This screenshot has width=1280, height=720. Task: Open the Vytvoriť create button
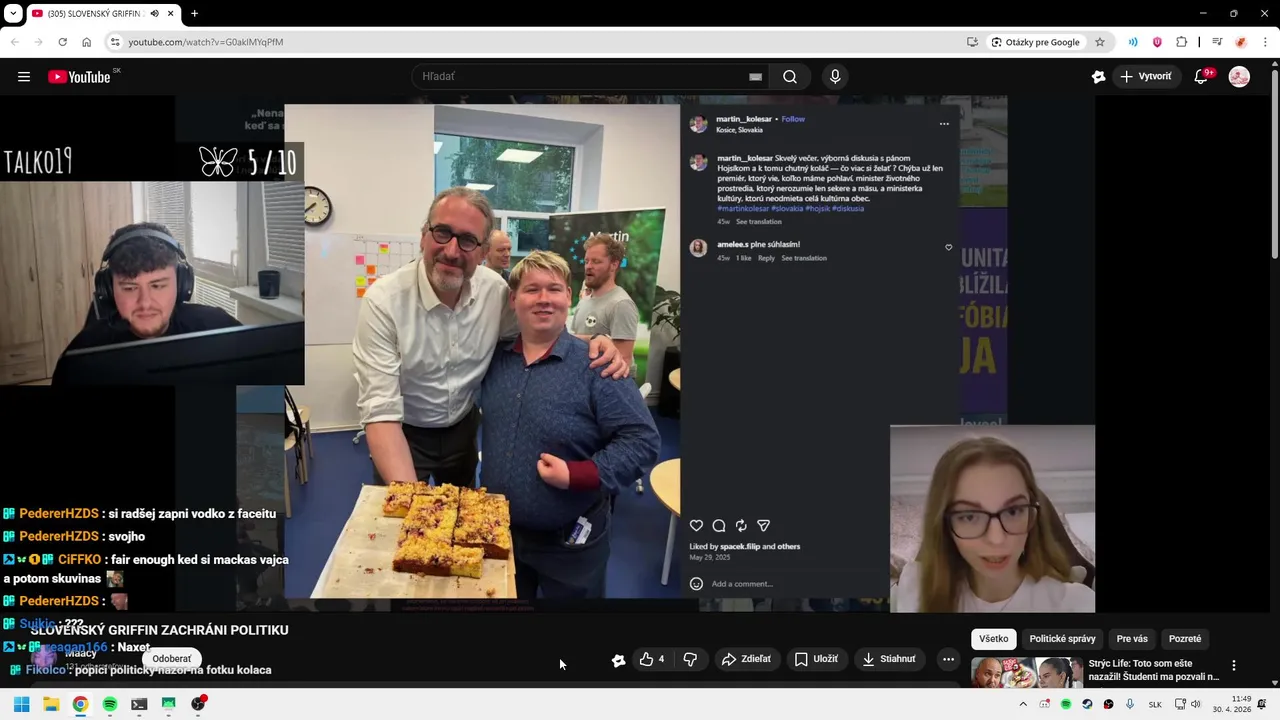(1146, 77)
